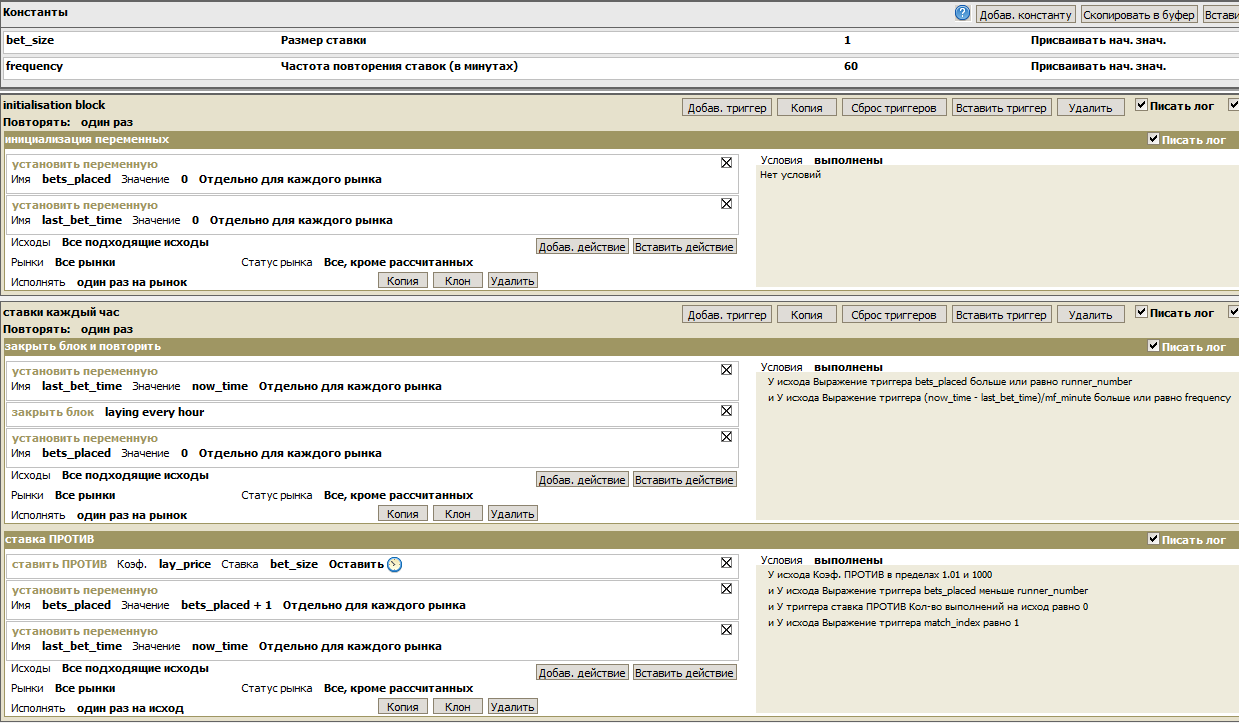The width and height of the screenshot is (1239, 723).
Task: Click Добав. действие in закрыть блок и повторить trigger
Action: click(x=582, y=480)
